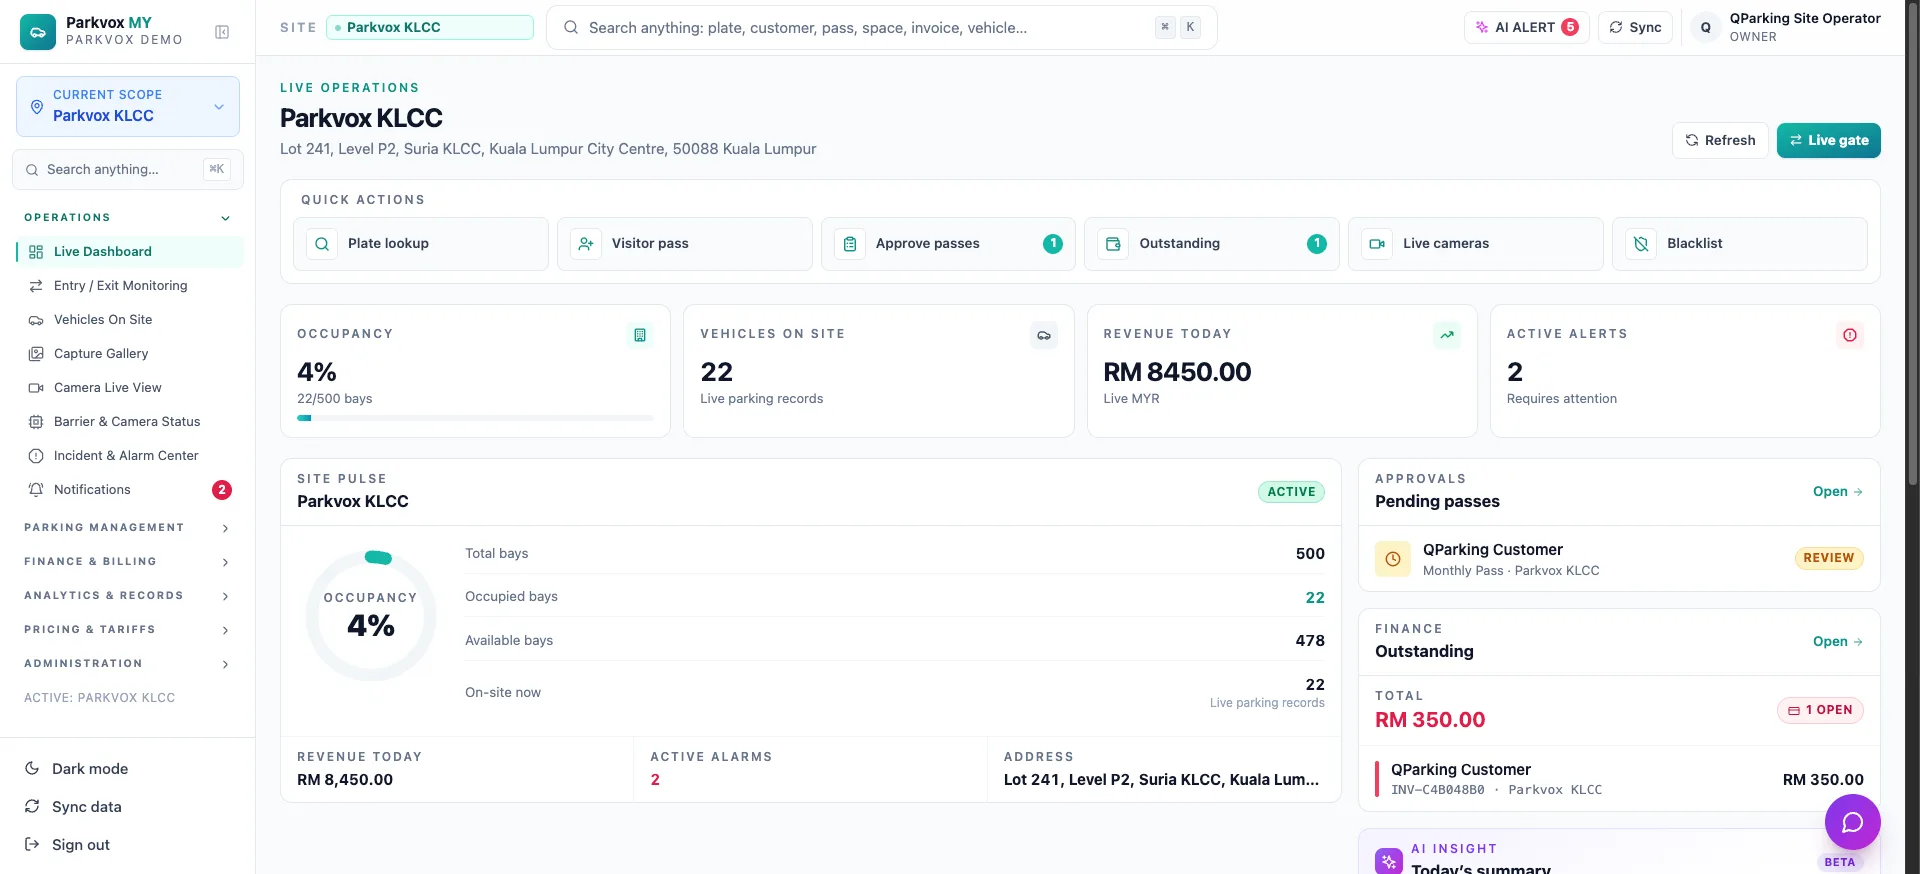Expand Parking Management section
The width and height of the screenshot is (1920, 874).
(128, 528)
